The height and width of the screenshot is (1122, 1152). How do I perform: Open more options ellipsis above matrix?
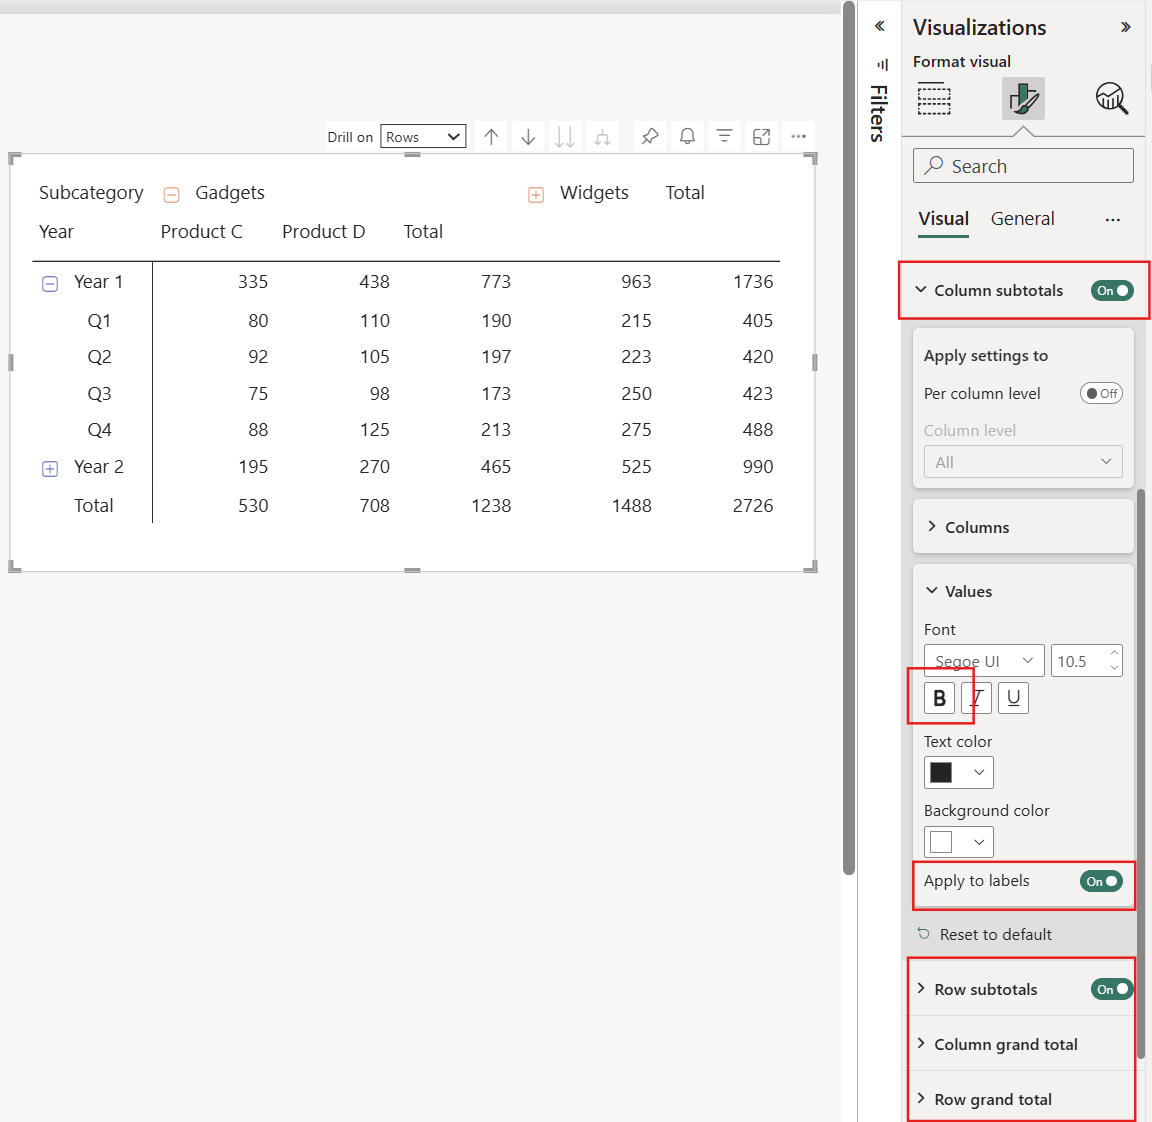point(799,137)
